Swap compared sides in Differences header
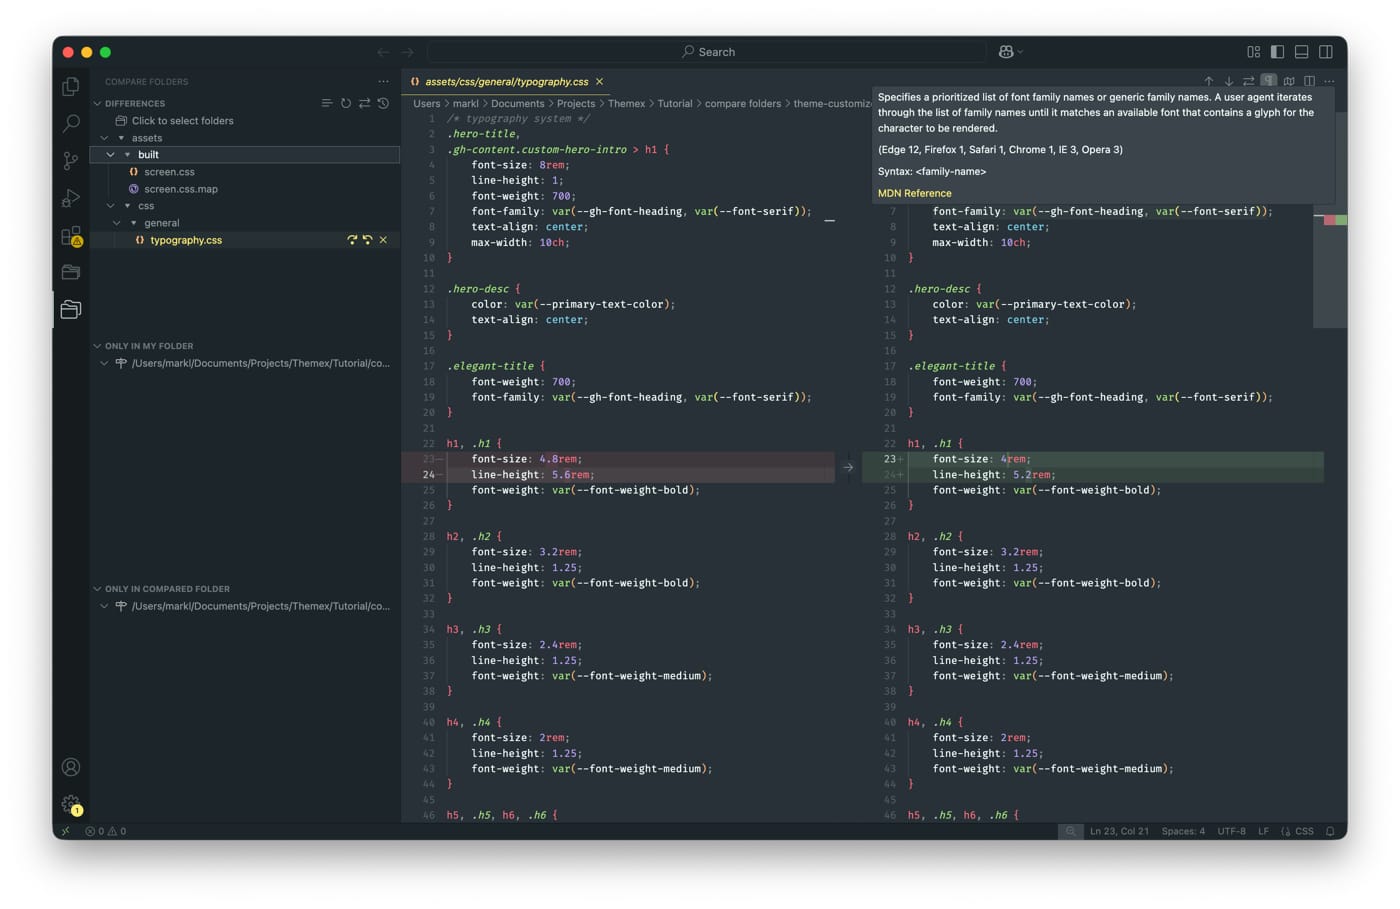The image size is (1400, 909). point(365,103)
